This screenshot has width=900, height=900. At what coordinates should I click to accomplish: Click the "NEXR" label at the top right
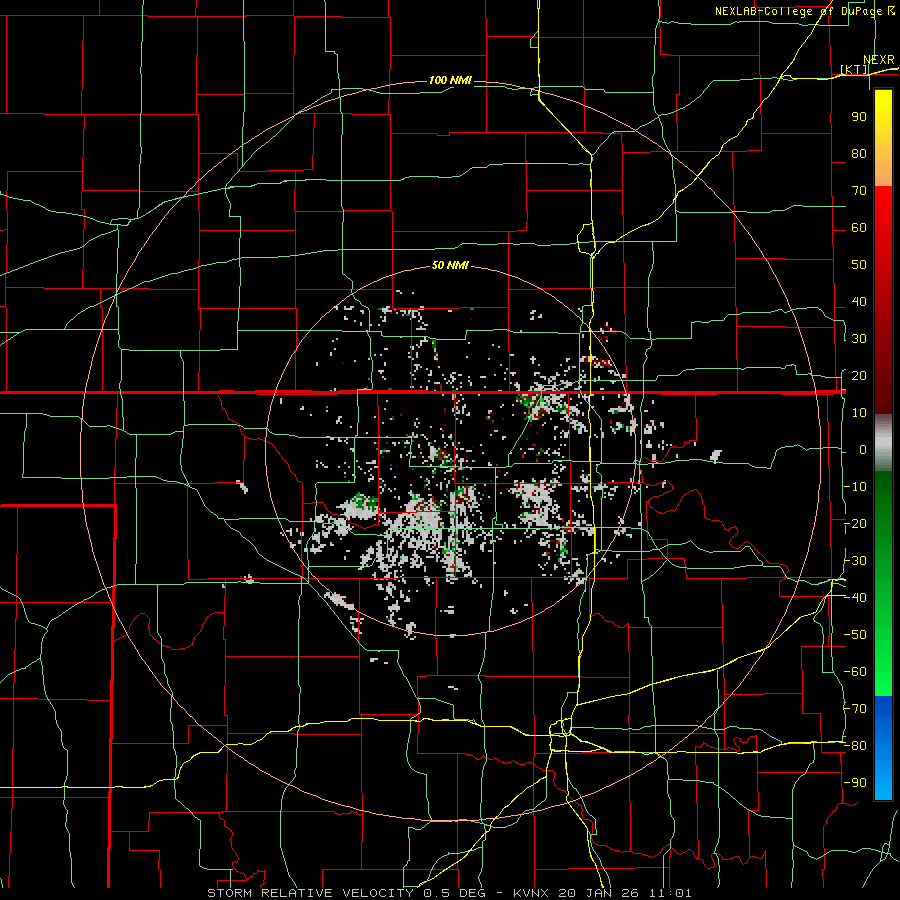(878, 60)
